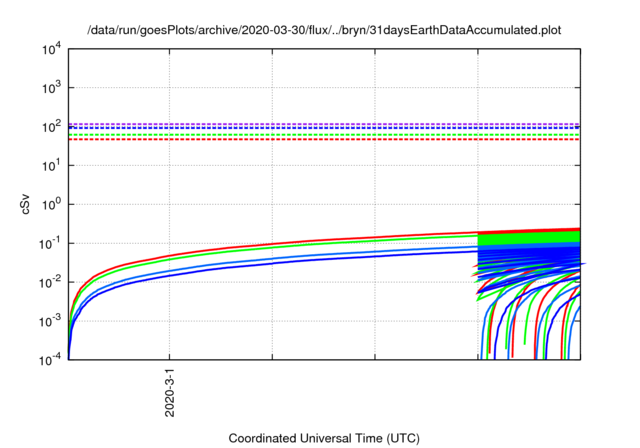Click the 10^-1 y-axis tick label

pos(51,244)
